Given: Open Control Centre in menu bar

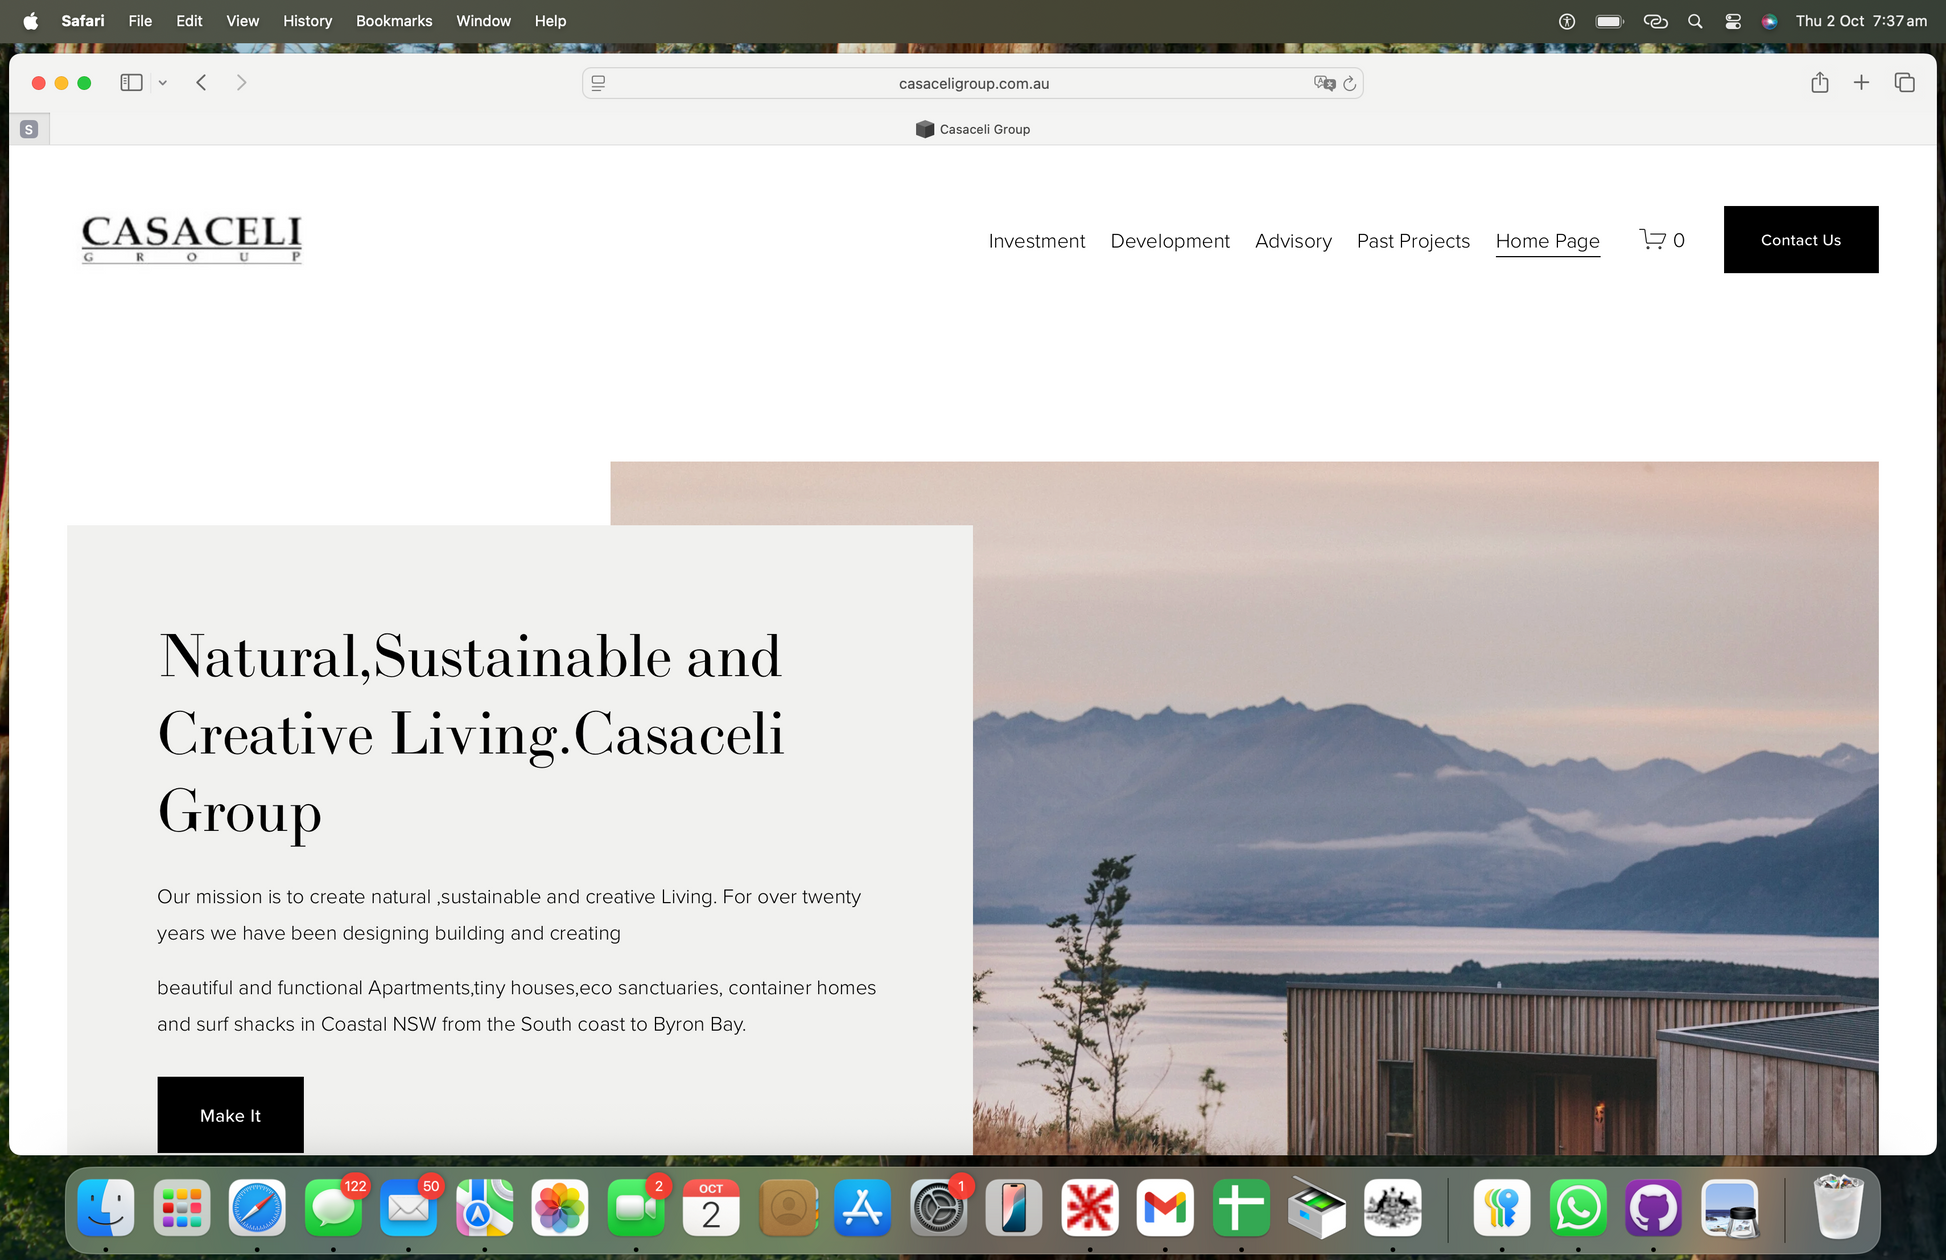Looking at the screenshot, I should (1732, 21).
